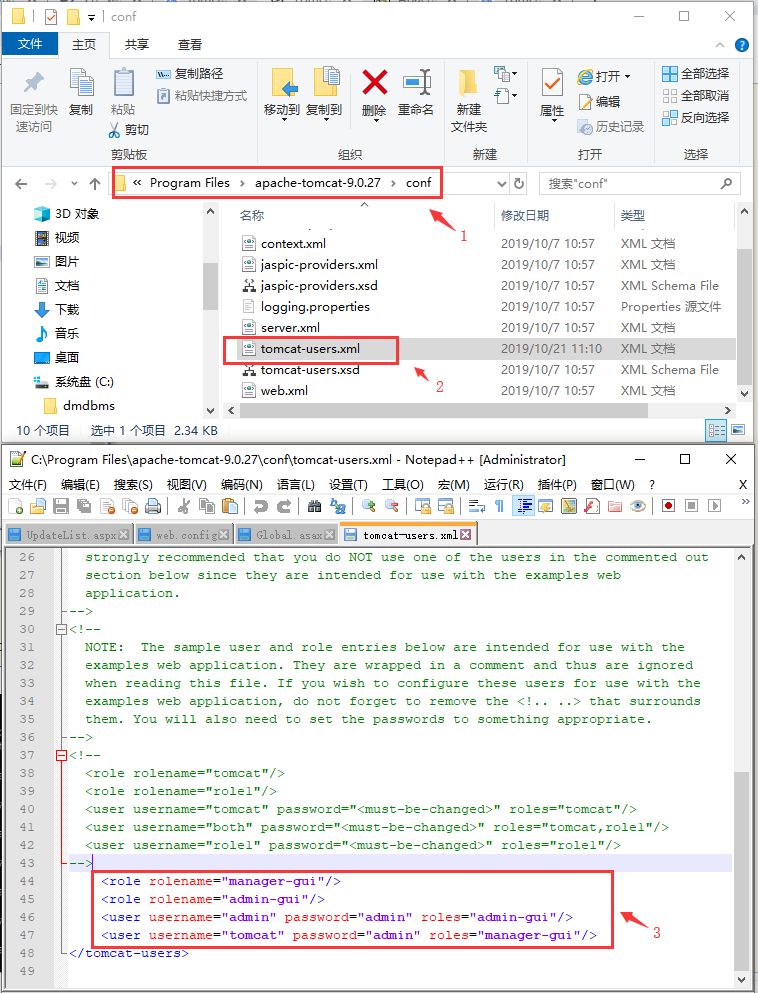Toggle Show all characters pilcrow icon
This screenshot has width=758, height=993.
[x=500, y=505]
